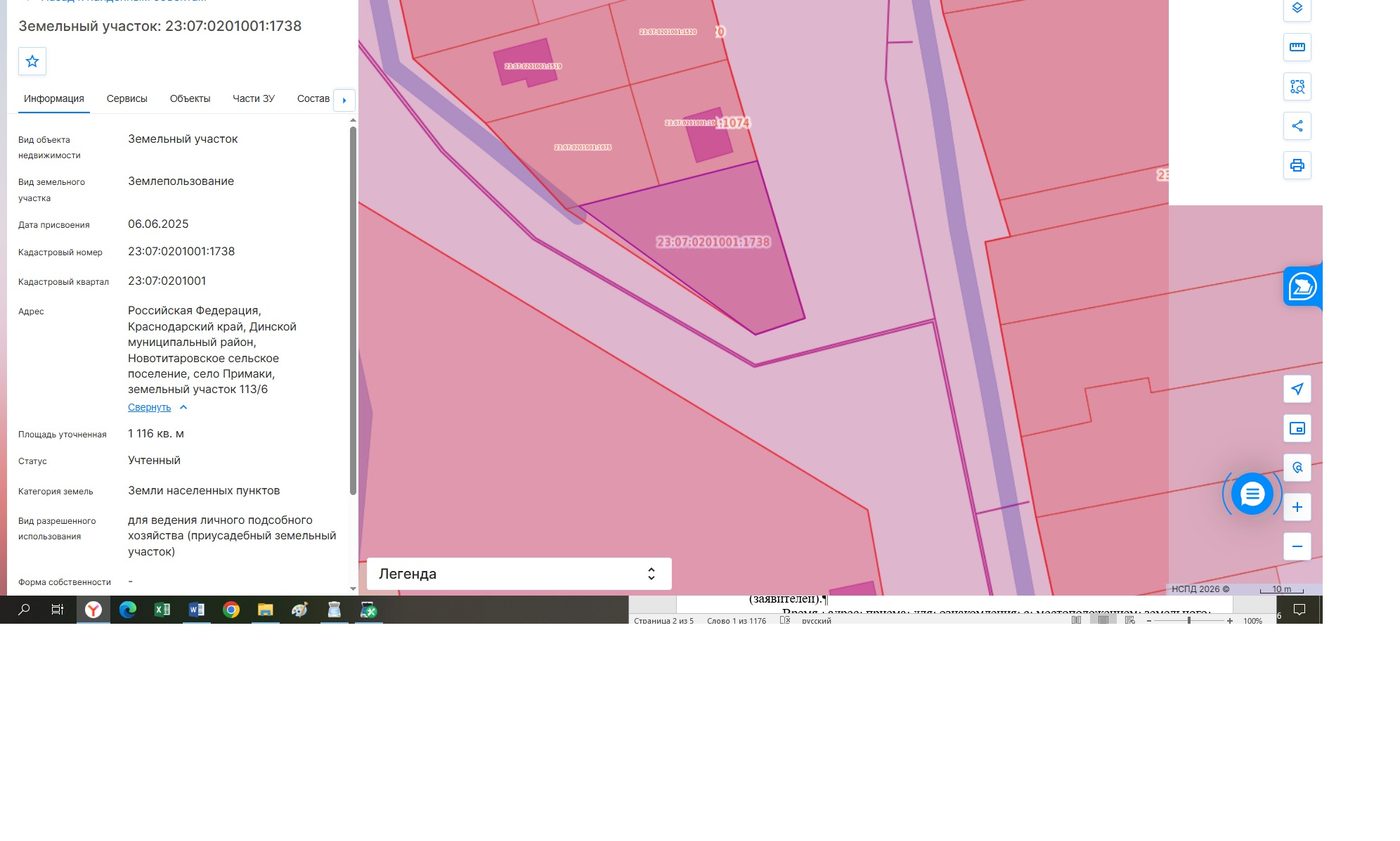Switch to the Состав tab
Screen dimensions: 1400x841
(313, 99)
